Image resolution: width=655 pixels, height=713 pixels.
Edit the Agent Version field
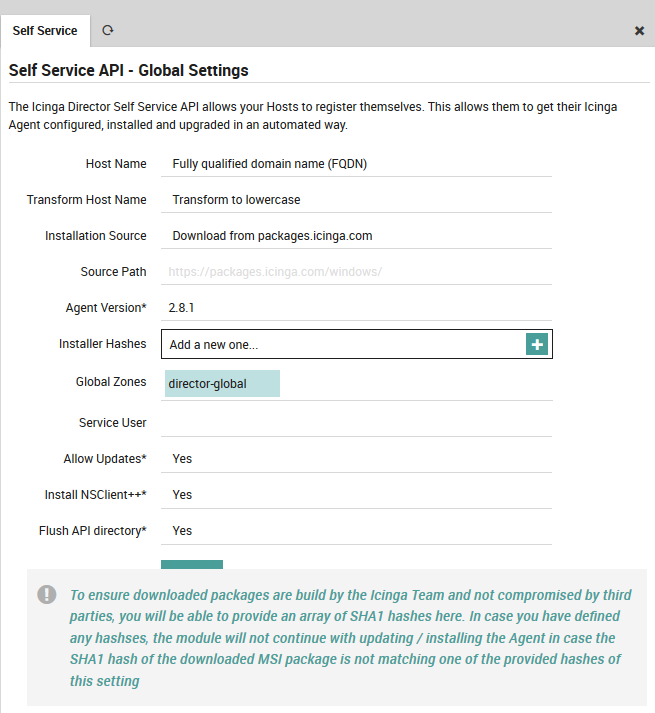[x=356, y=308]
